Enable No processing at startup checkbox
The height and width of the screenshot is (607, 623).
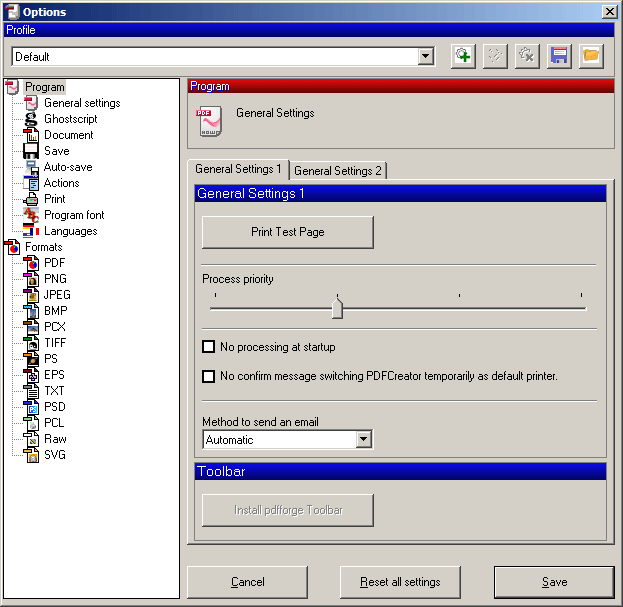coord(209,347)
